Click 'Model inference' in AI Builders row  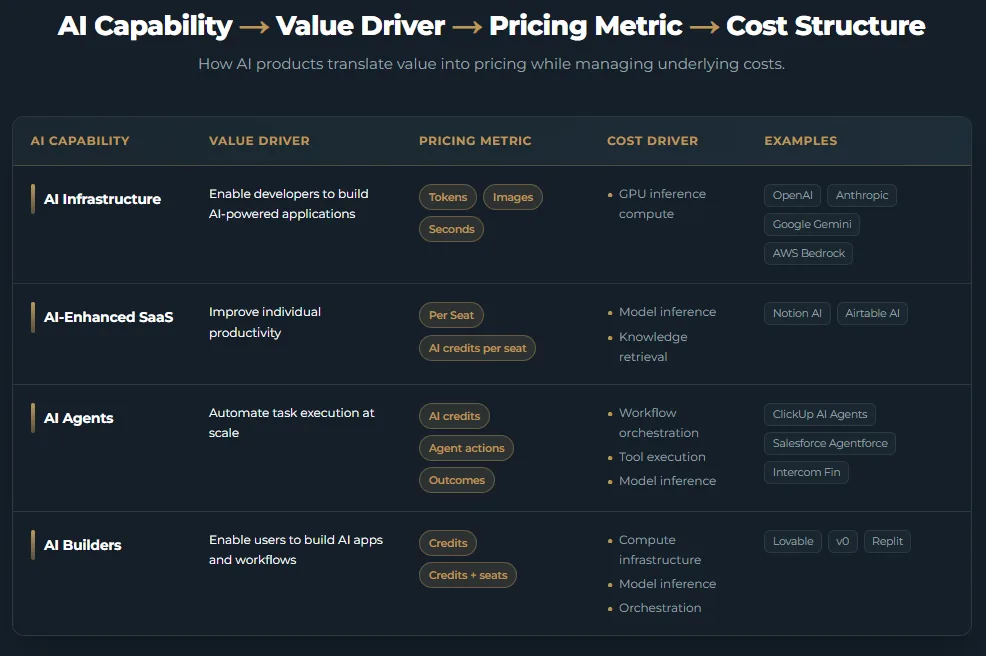667,584
